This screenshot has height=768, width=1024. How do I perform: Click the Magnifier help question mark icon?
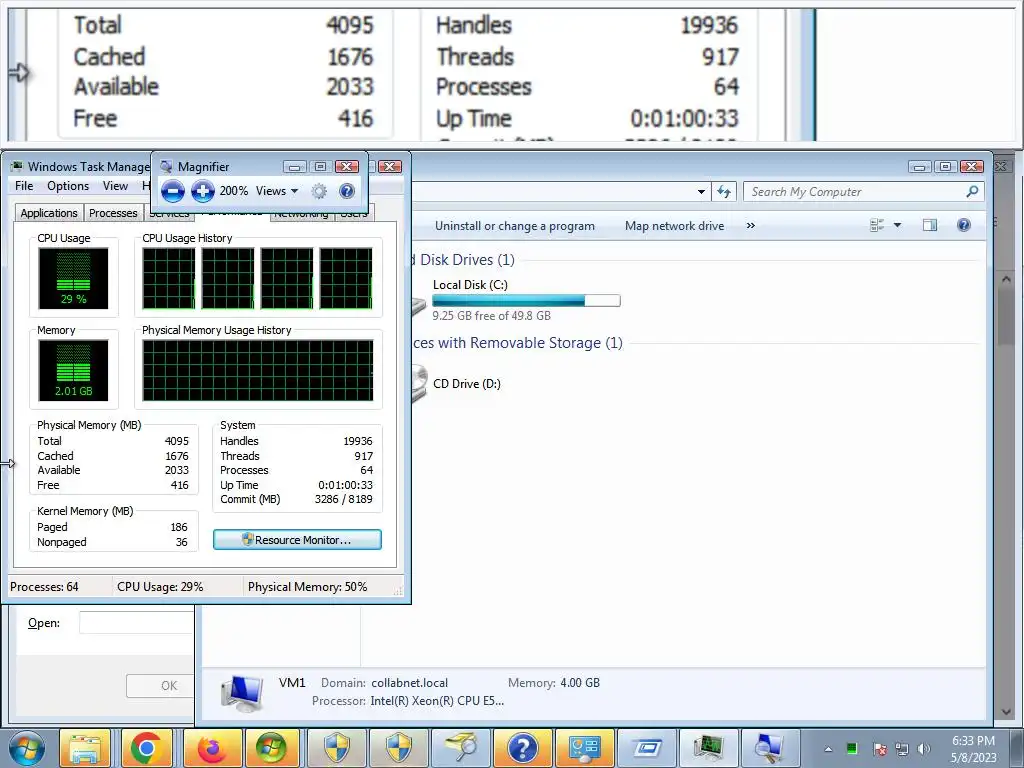tap(347, 191)
